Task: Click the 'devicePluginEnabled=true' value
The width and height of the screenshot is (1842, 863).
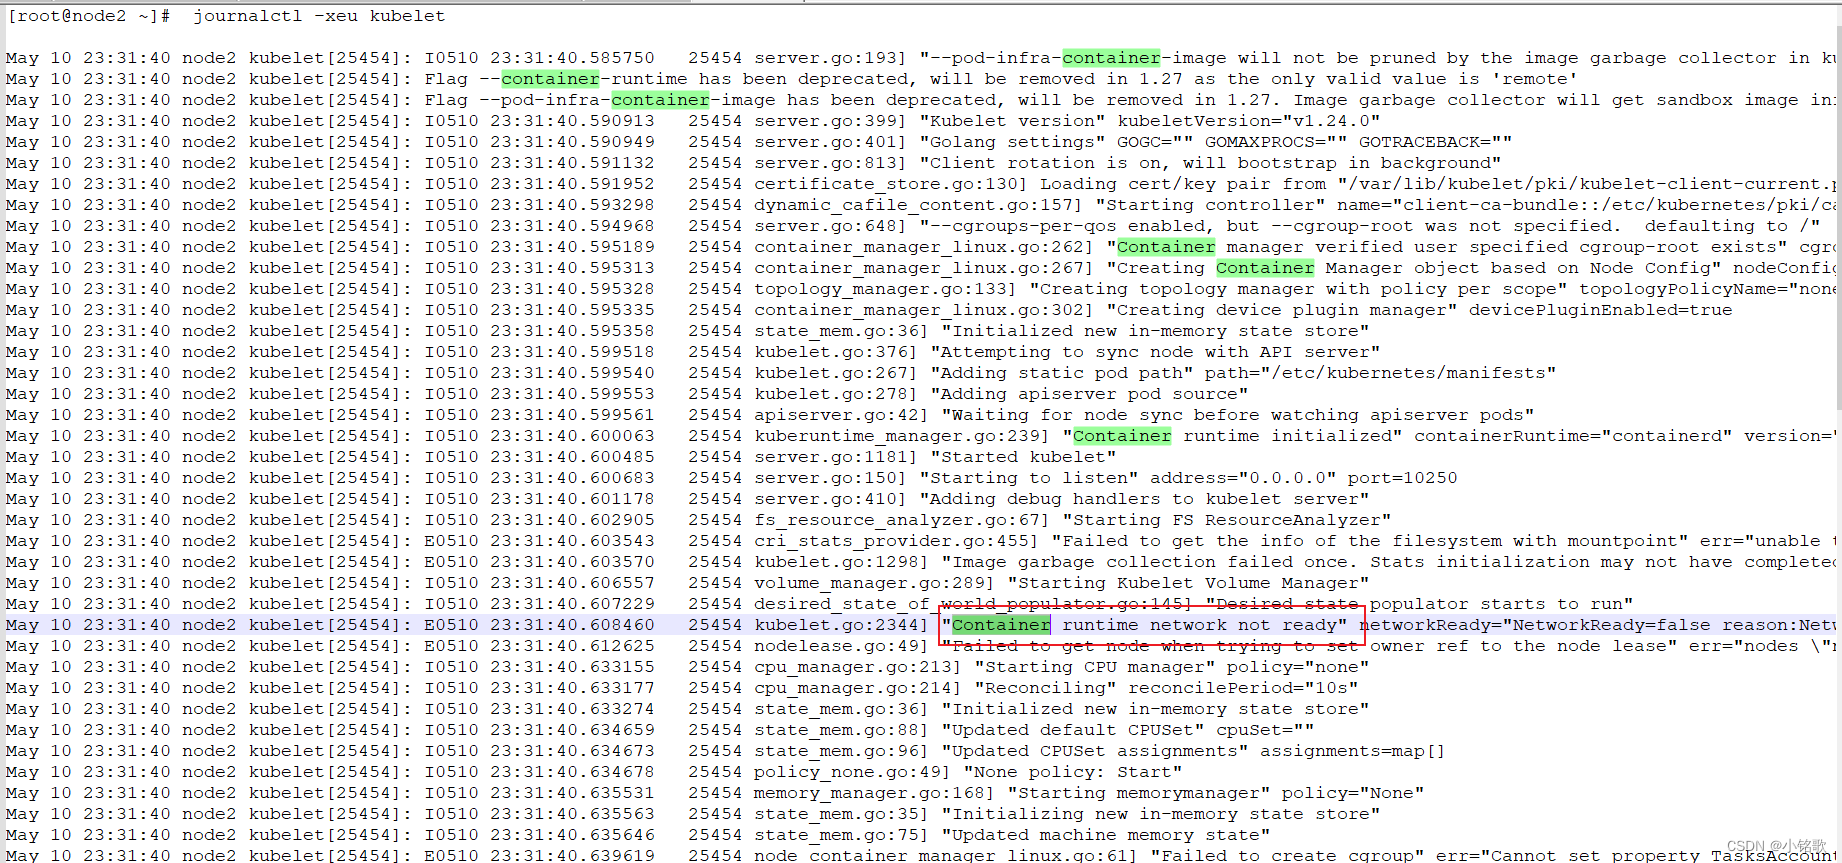Action: [1600, 310]
